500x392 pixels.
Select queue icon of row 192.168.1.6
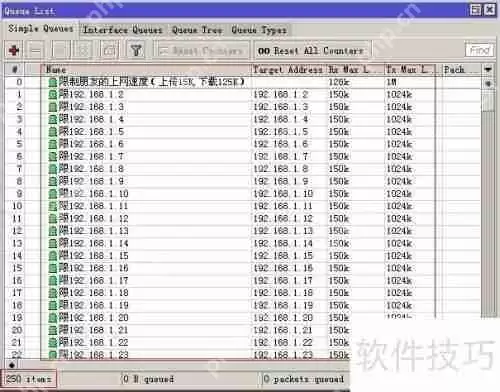(x=53, y=144)
